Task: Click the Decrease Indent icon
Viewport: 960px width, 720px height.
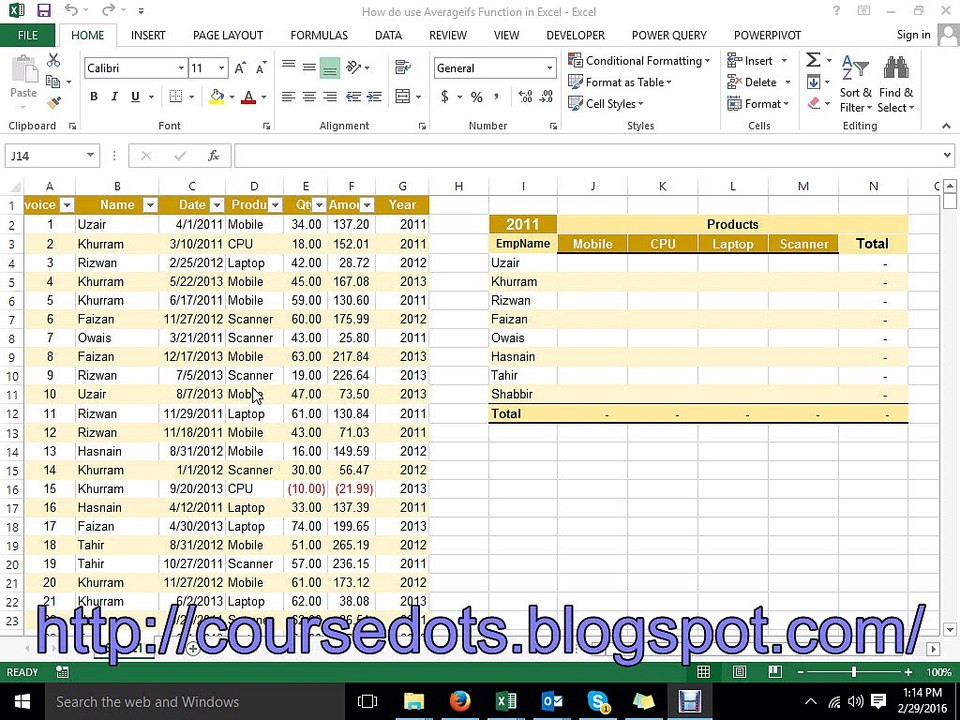Action: (x=353, y=97)
